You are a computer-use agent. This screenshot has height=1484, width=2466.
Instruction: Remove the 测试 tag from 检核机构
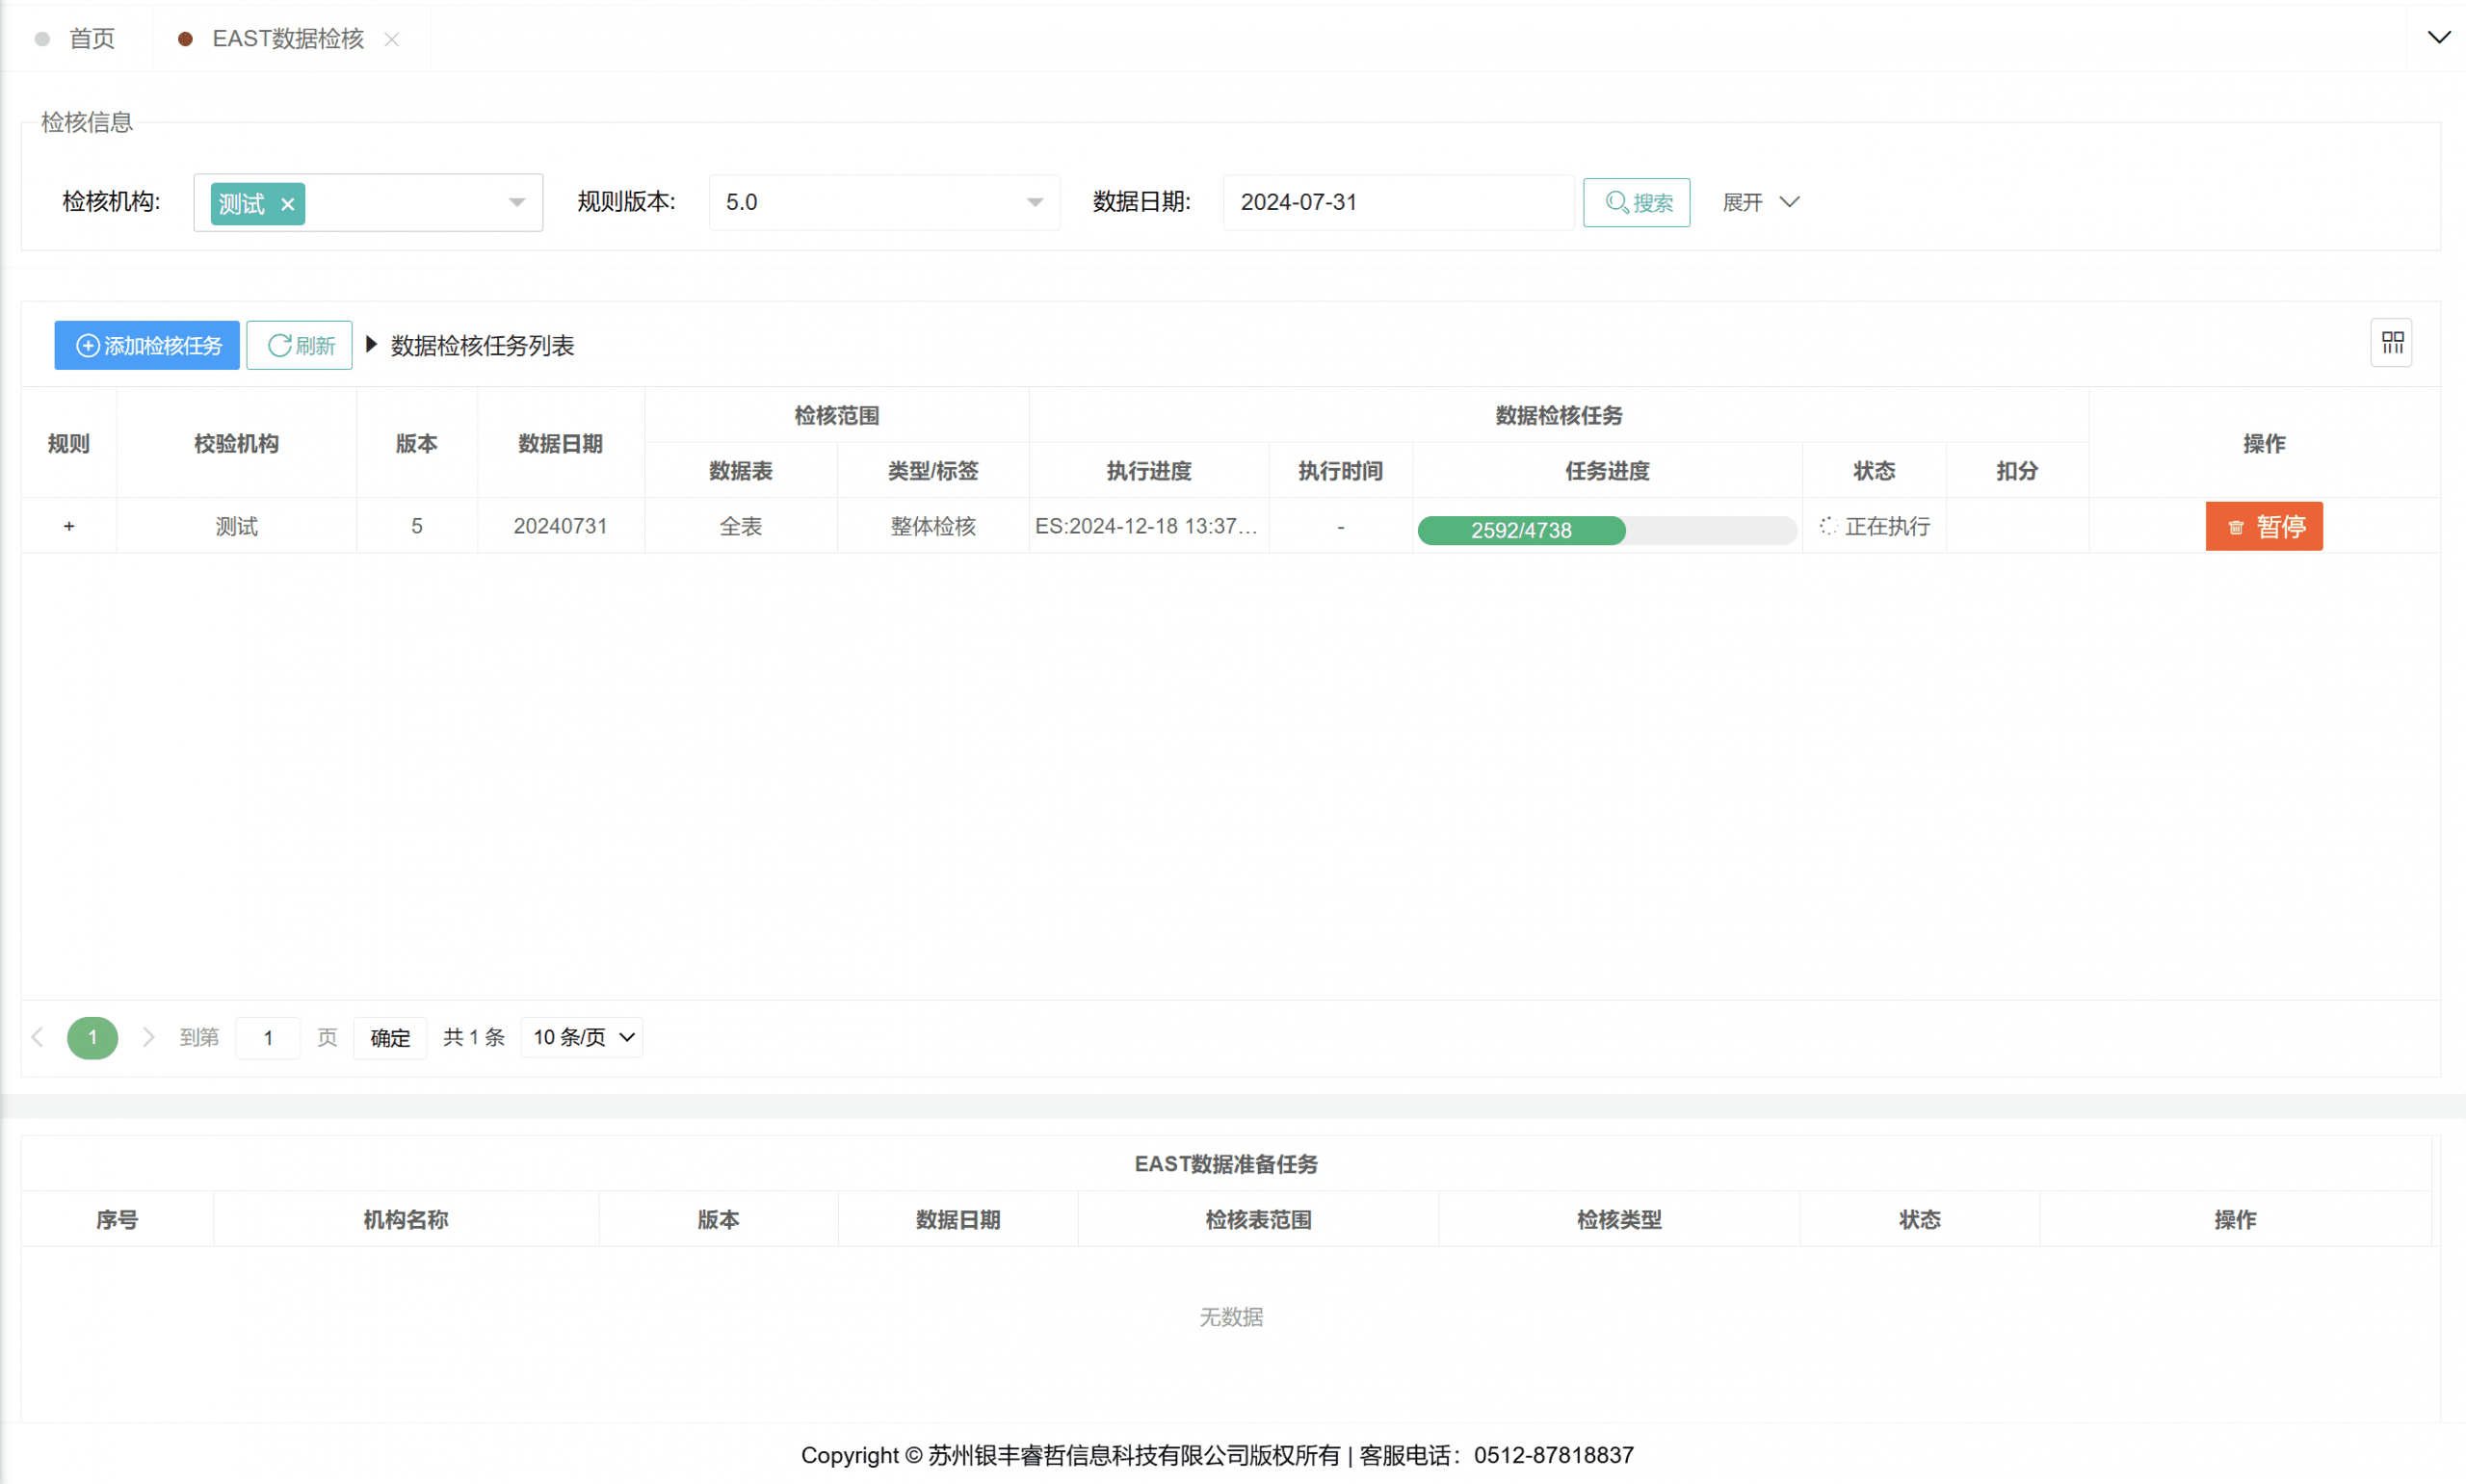pyautogui.click(x=288, y=204)
